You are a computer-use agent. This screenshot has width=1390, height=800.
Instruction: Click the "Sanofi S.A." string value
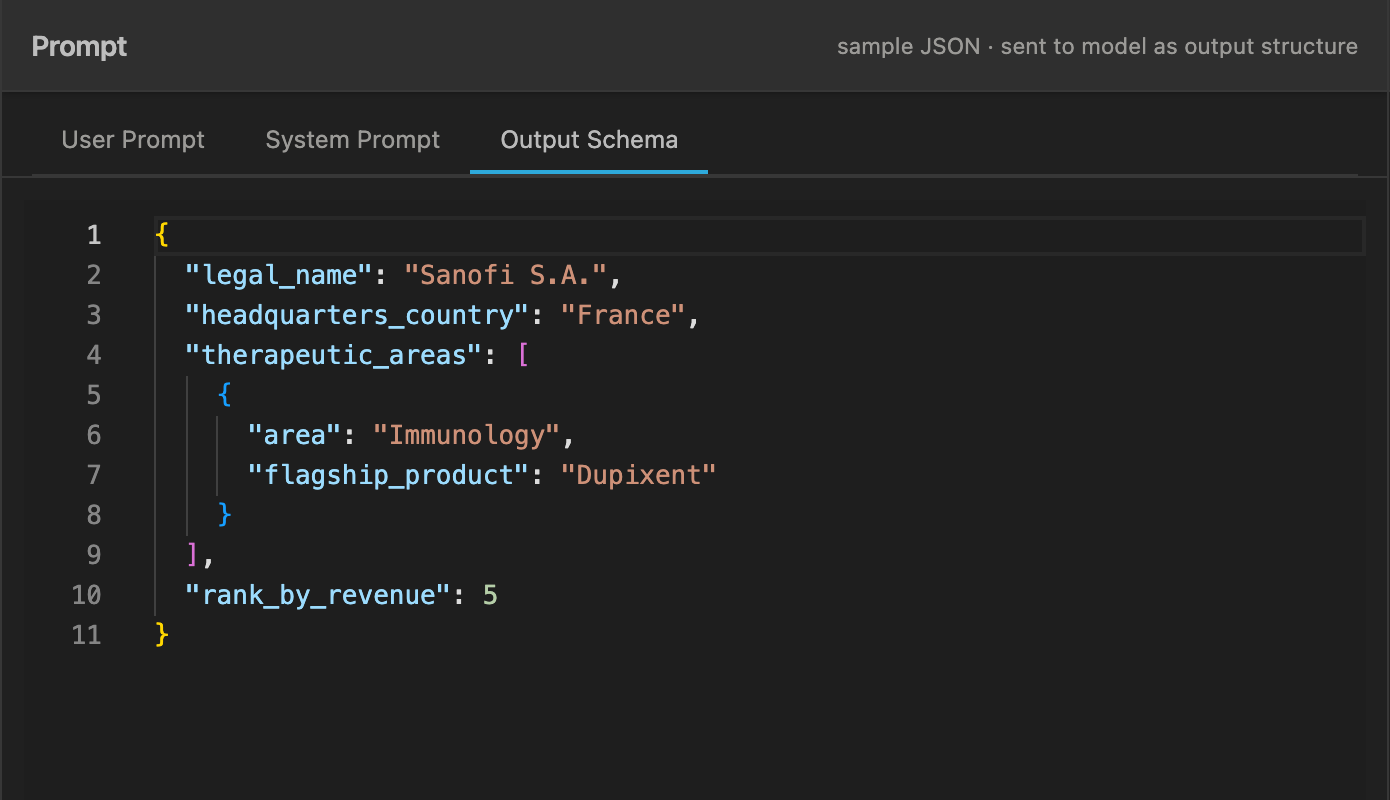click(506, 275)
